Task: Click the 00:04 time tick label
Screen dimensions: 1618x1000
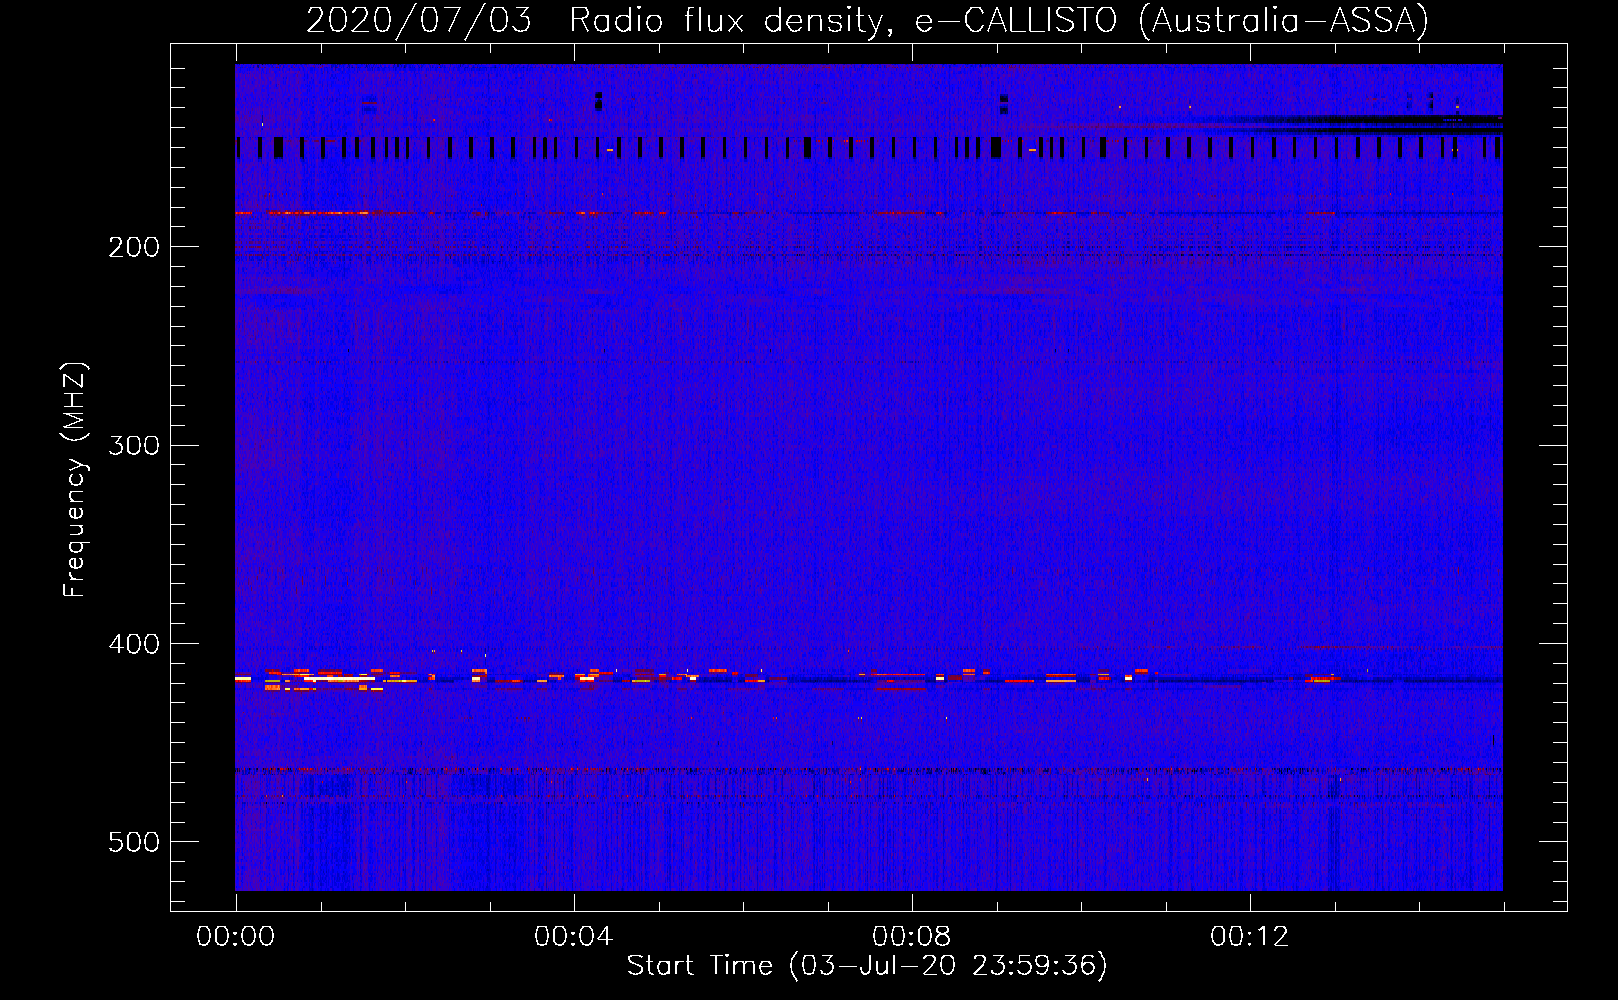Action: [x=573, y=936]
